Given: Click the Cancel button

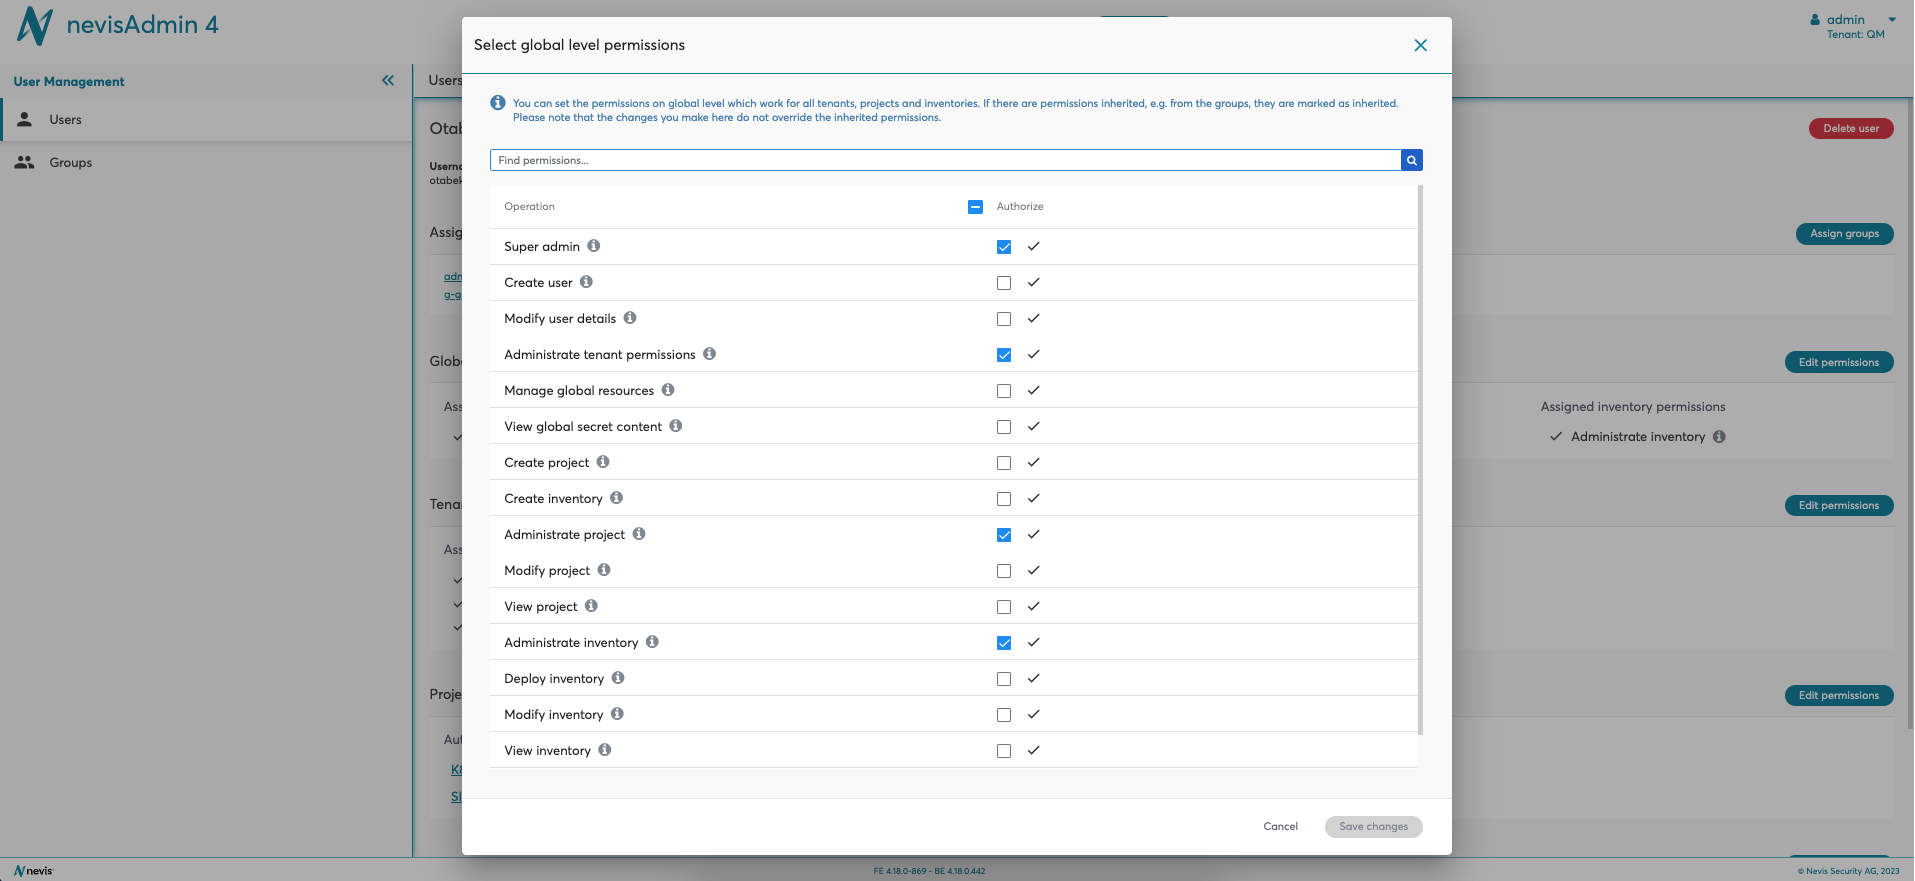Looking at the screenshot, I should [1280, 827].
